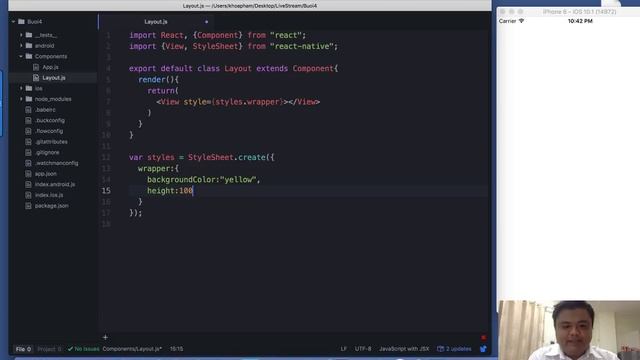Click the red close icon above status bar
This screenshot has width=640, height=360.
pyautogui.click(x=483, y=338)
